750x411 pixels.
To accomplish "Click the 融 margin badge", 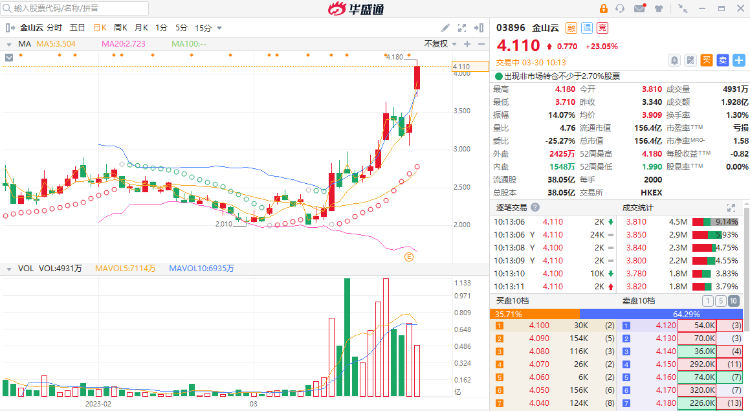I will click(x=571, y=28).
